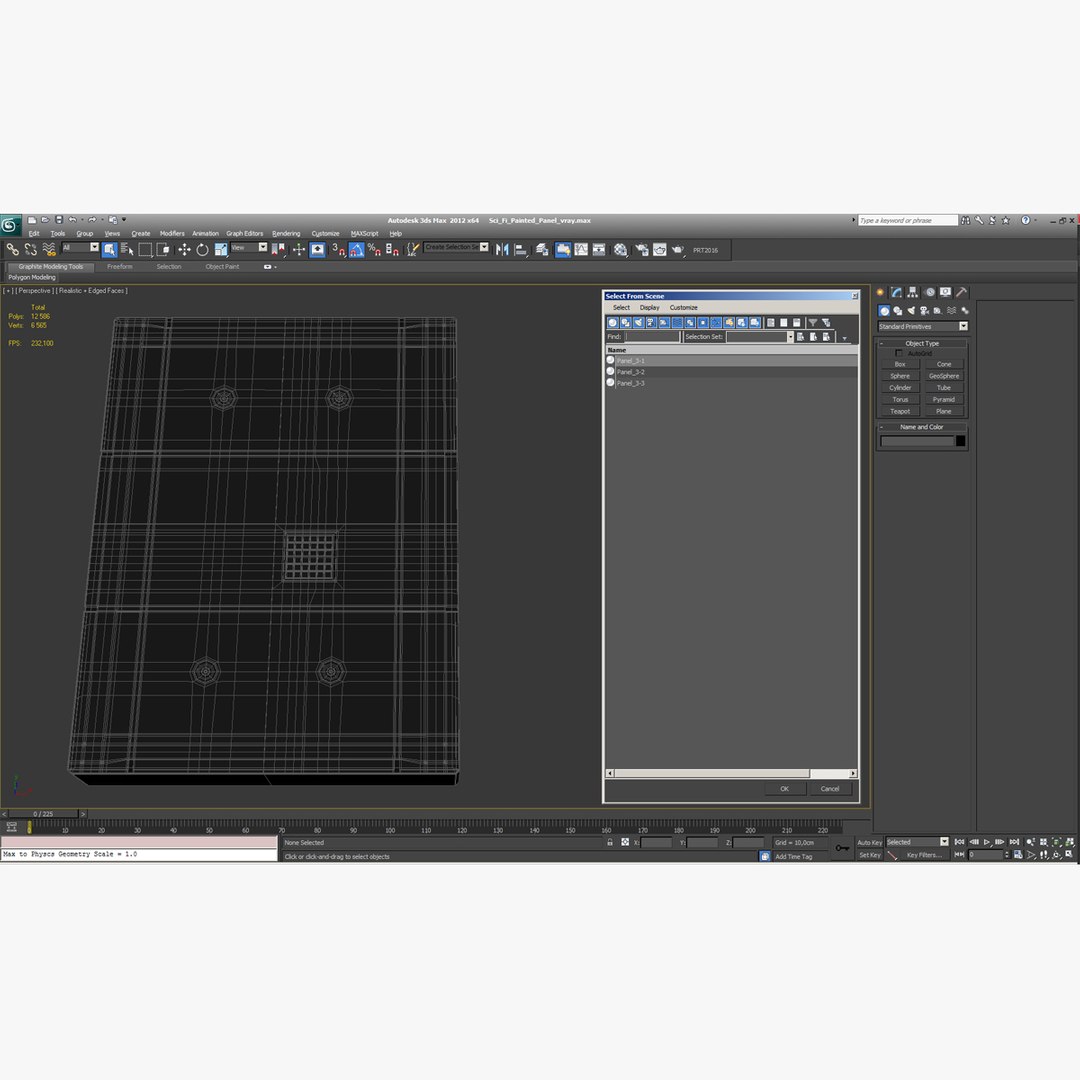1080x1080 pixels.
Task: Select the Shapes category in Create panel
Action: pyautogui.click(x=897, y=311)
